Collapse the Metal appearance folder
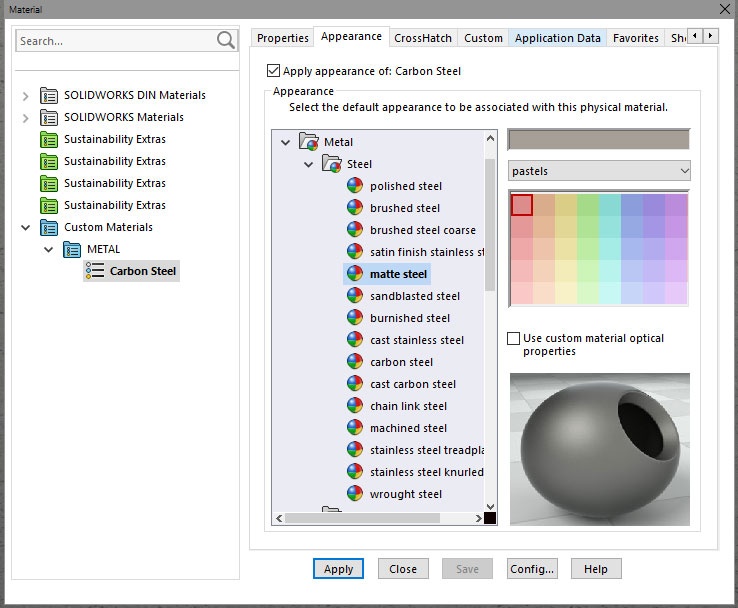This screenshot has width=738, height=608. point(286,142)
